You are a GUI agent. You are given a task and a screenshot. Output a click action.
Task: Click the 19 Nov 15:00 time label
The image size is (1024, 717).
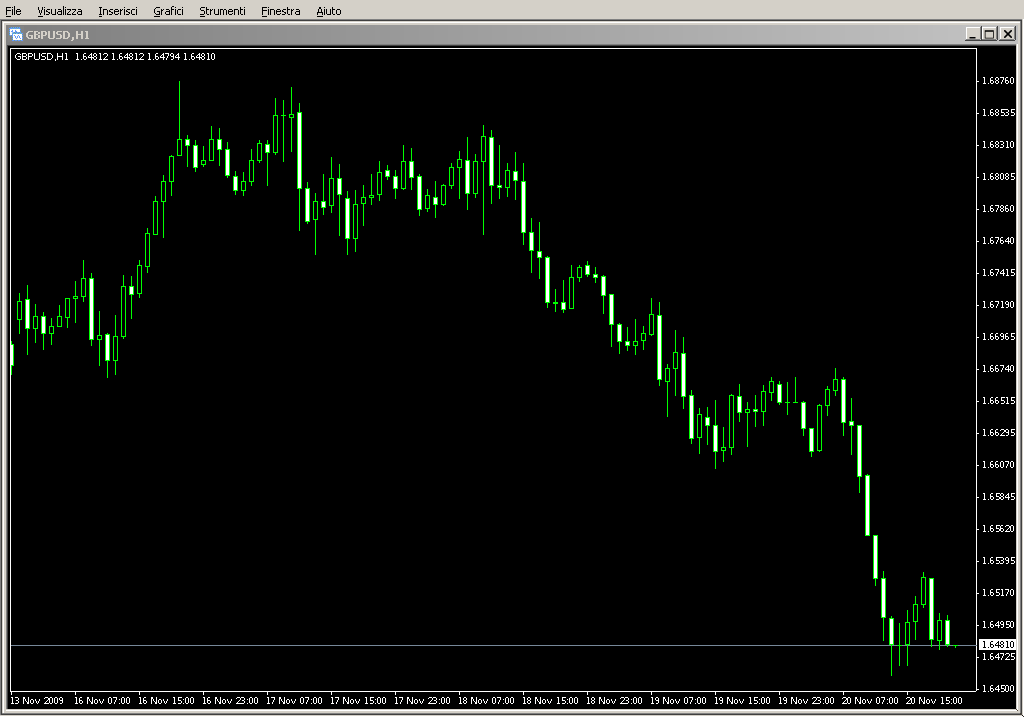click(x=742, y=701)
